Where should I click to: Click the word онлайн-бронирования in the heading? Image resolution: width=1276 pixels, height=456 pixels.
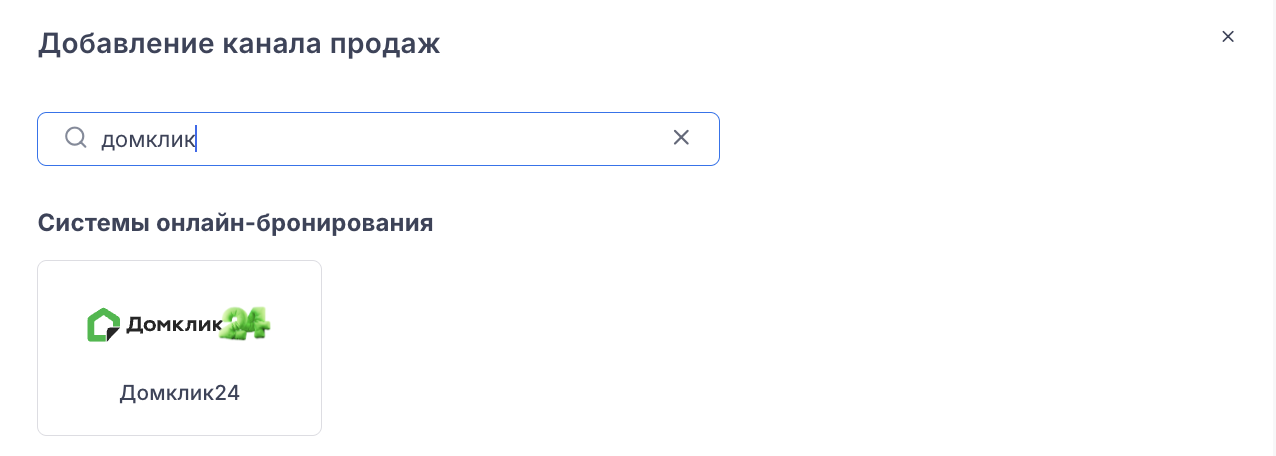295,223
